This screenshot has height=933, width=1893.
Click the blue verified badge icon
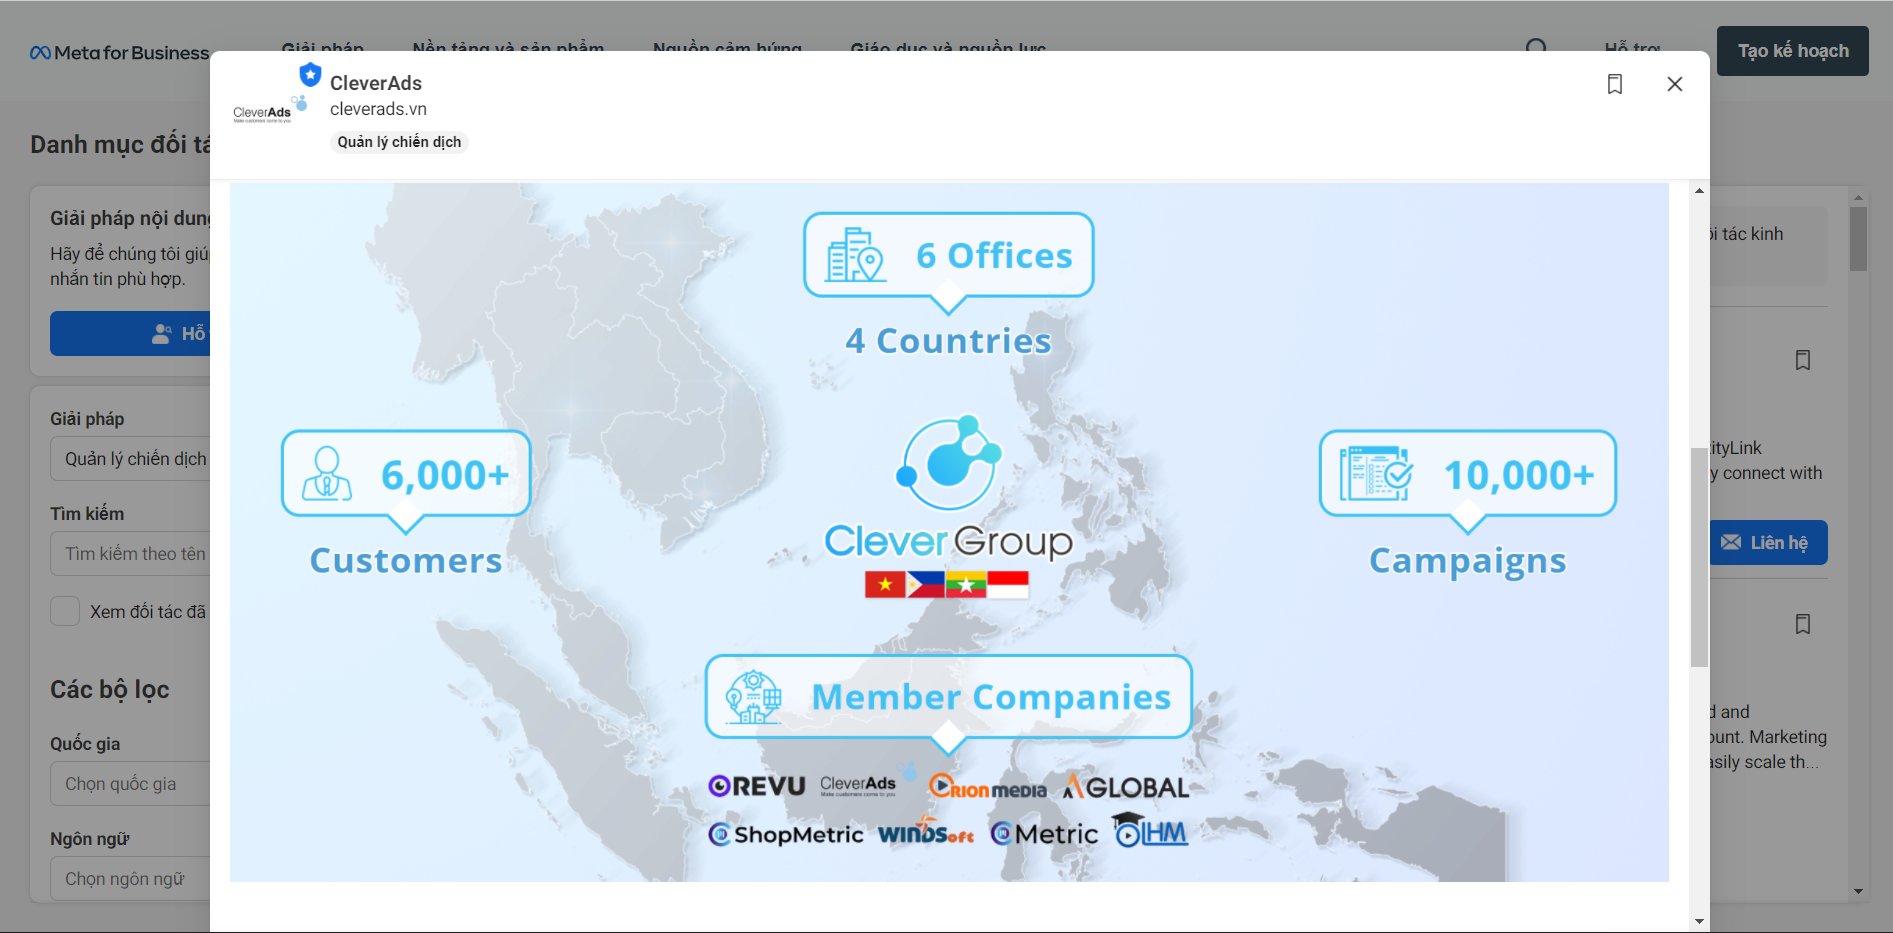pos(310,75)
